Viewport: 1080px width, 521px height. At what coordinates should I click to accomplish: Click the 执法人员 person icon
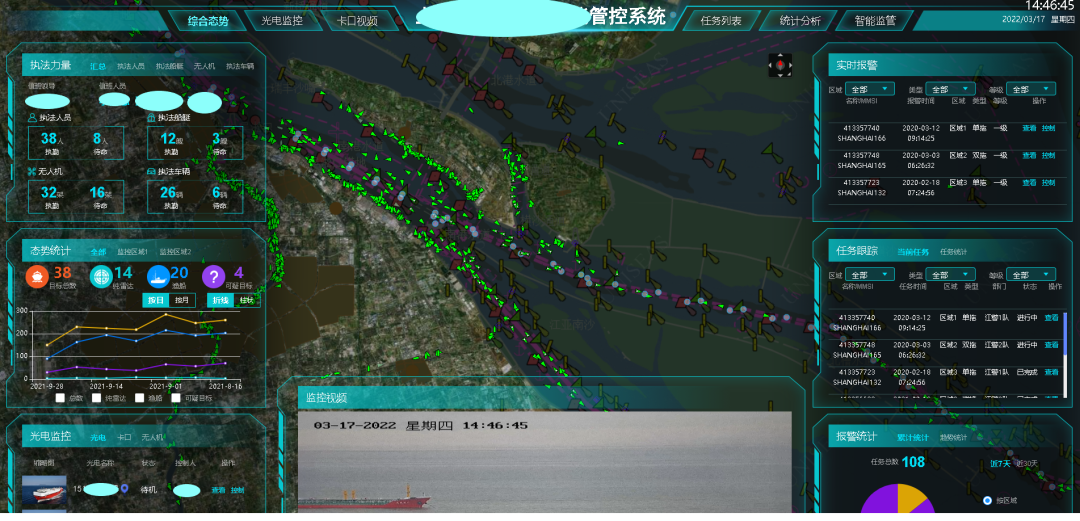pyautogui.click(x=32, y=118)
